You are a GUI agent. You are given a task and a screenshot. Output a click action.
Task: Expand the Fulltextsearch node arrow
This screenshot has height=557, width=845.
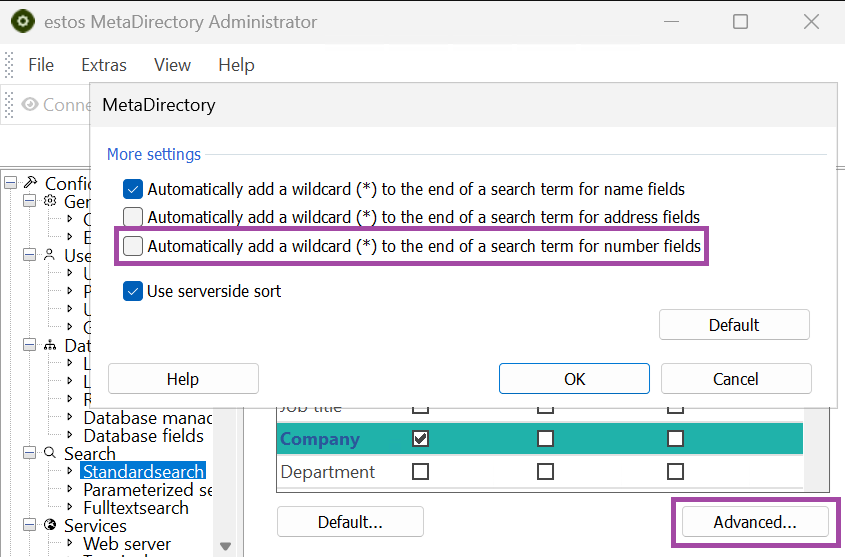click(70, 507)
